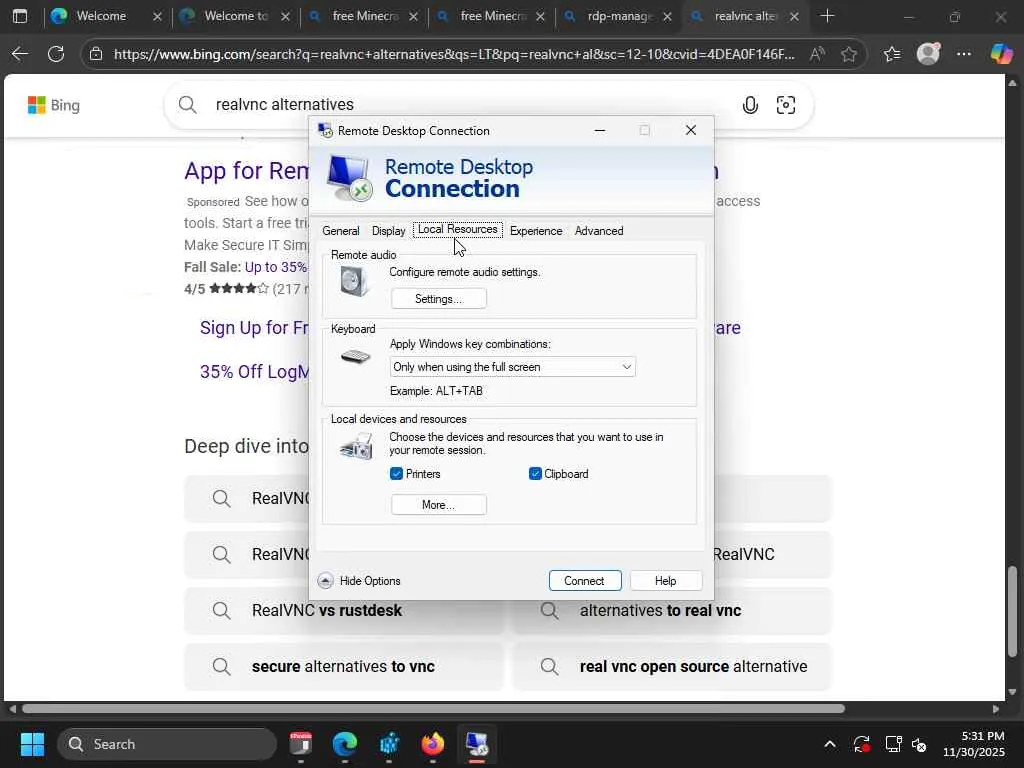Open Bing visual search camera icon
1024x768 pixels.
click(x=786, y=105)
